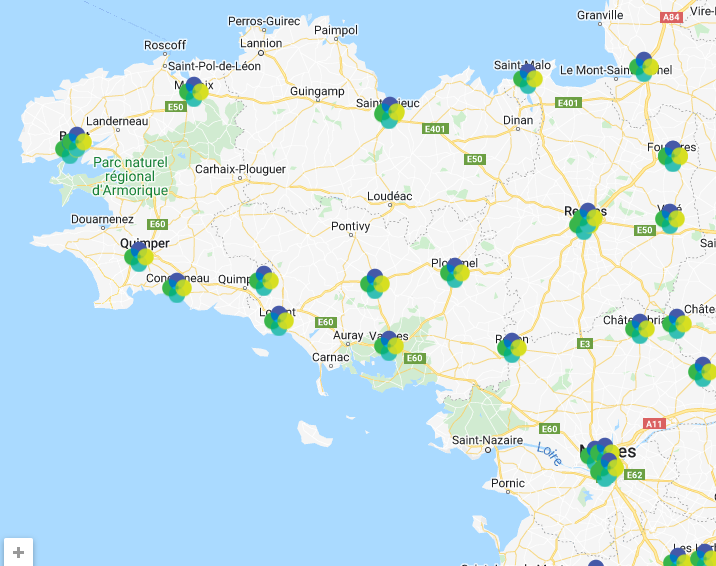Screen dimensions: 716x566
Task: Click the Pontivy town label
Action: [x=351, y=226]
